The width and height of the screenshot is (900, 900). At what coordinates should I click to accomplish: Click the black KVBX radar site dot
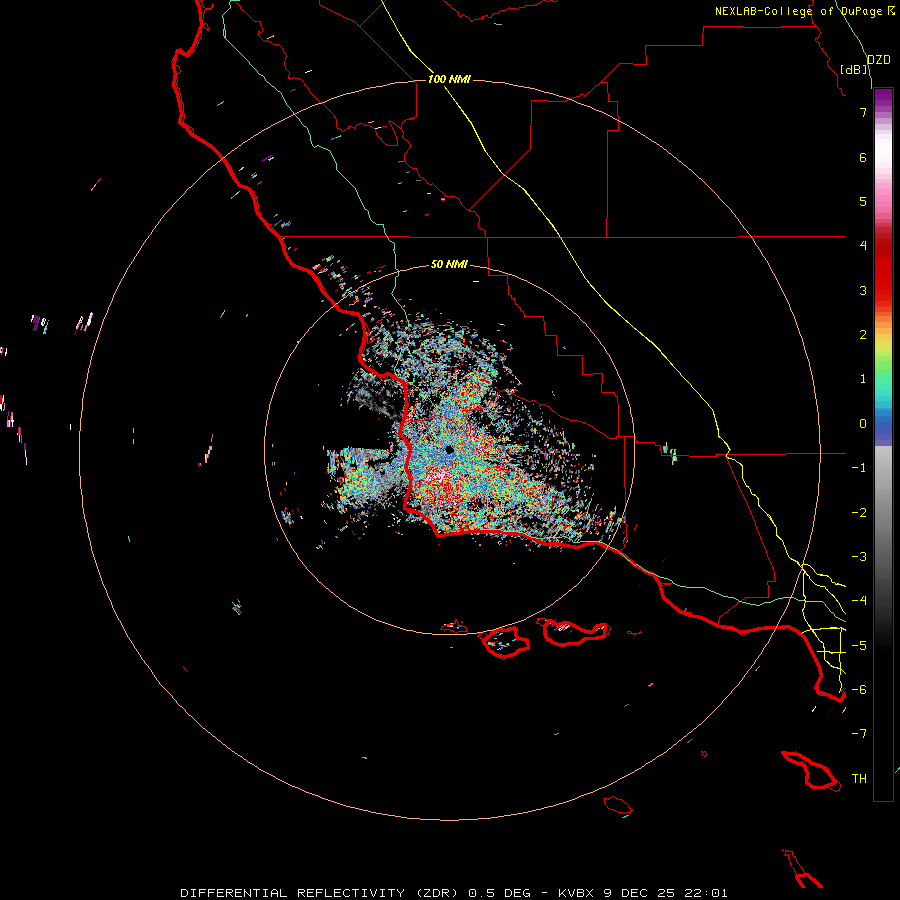click(x=449, y=449)
